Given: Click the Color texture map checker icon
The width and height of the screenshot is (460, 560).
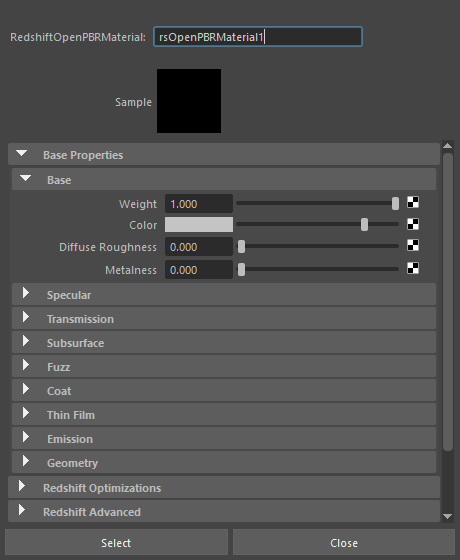Looking at the screenshot, I should pos(413,224).
